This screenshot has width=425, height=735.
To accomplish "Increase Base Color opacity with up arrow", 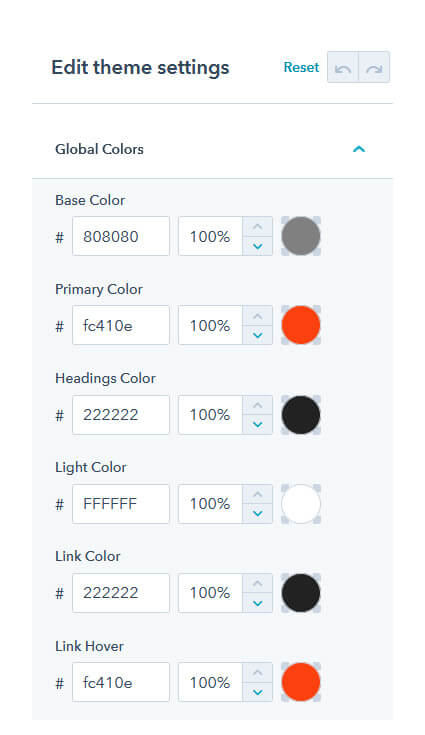I will point(257,226).
